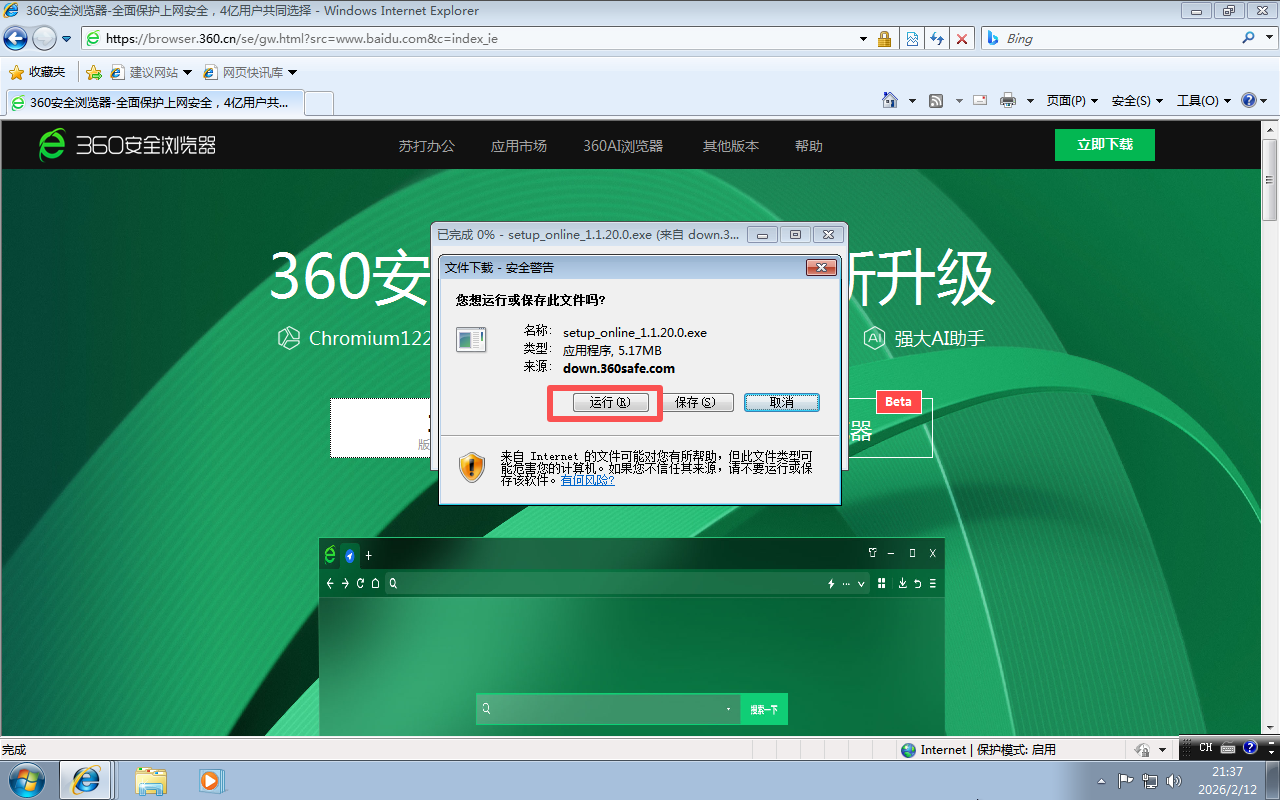Toggle the CH language indicator in taskbar

pos(1205,747)
